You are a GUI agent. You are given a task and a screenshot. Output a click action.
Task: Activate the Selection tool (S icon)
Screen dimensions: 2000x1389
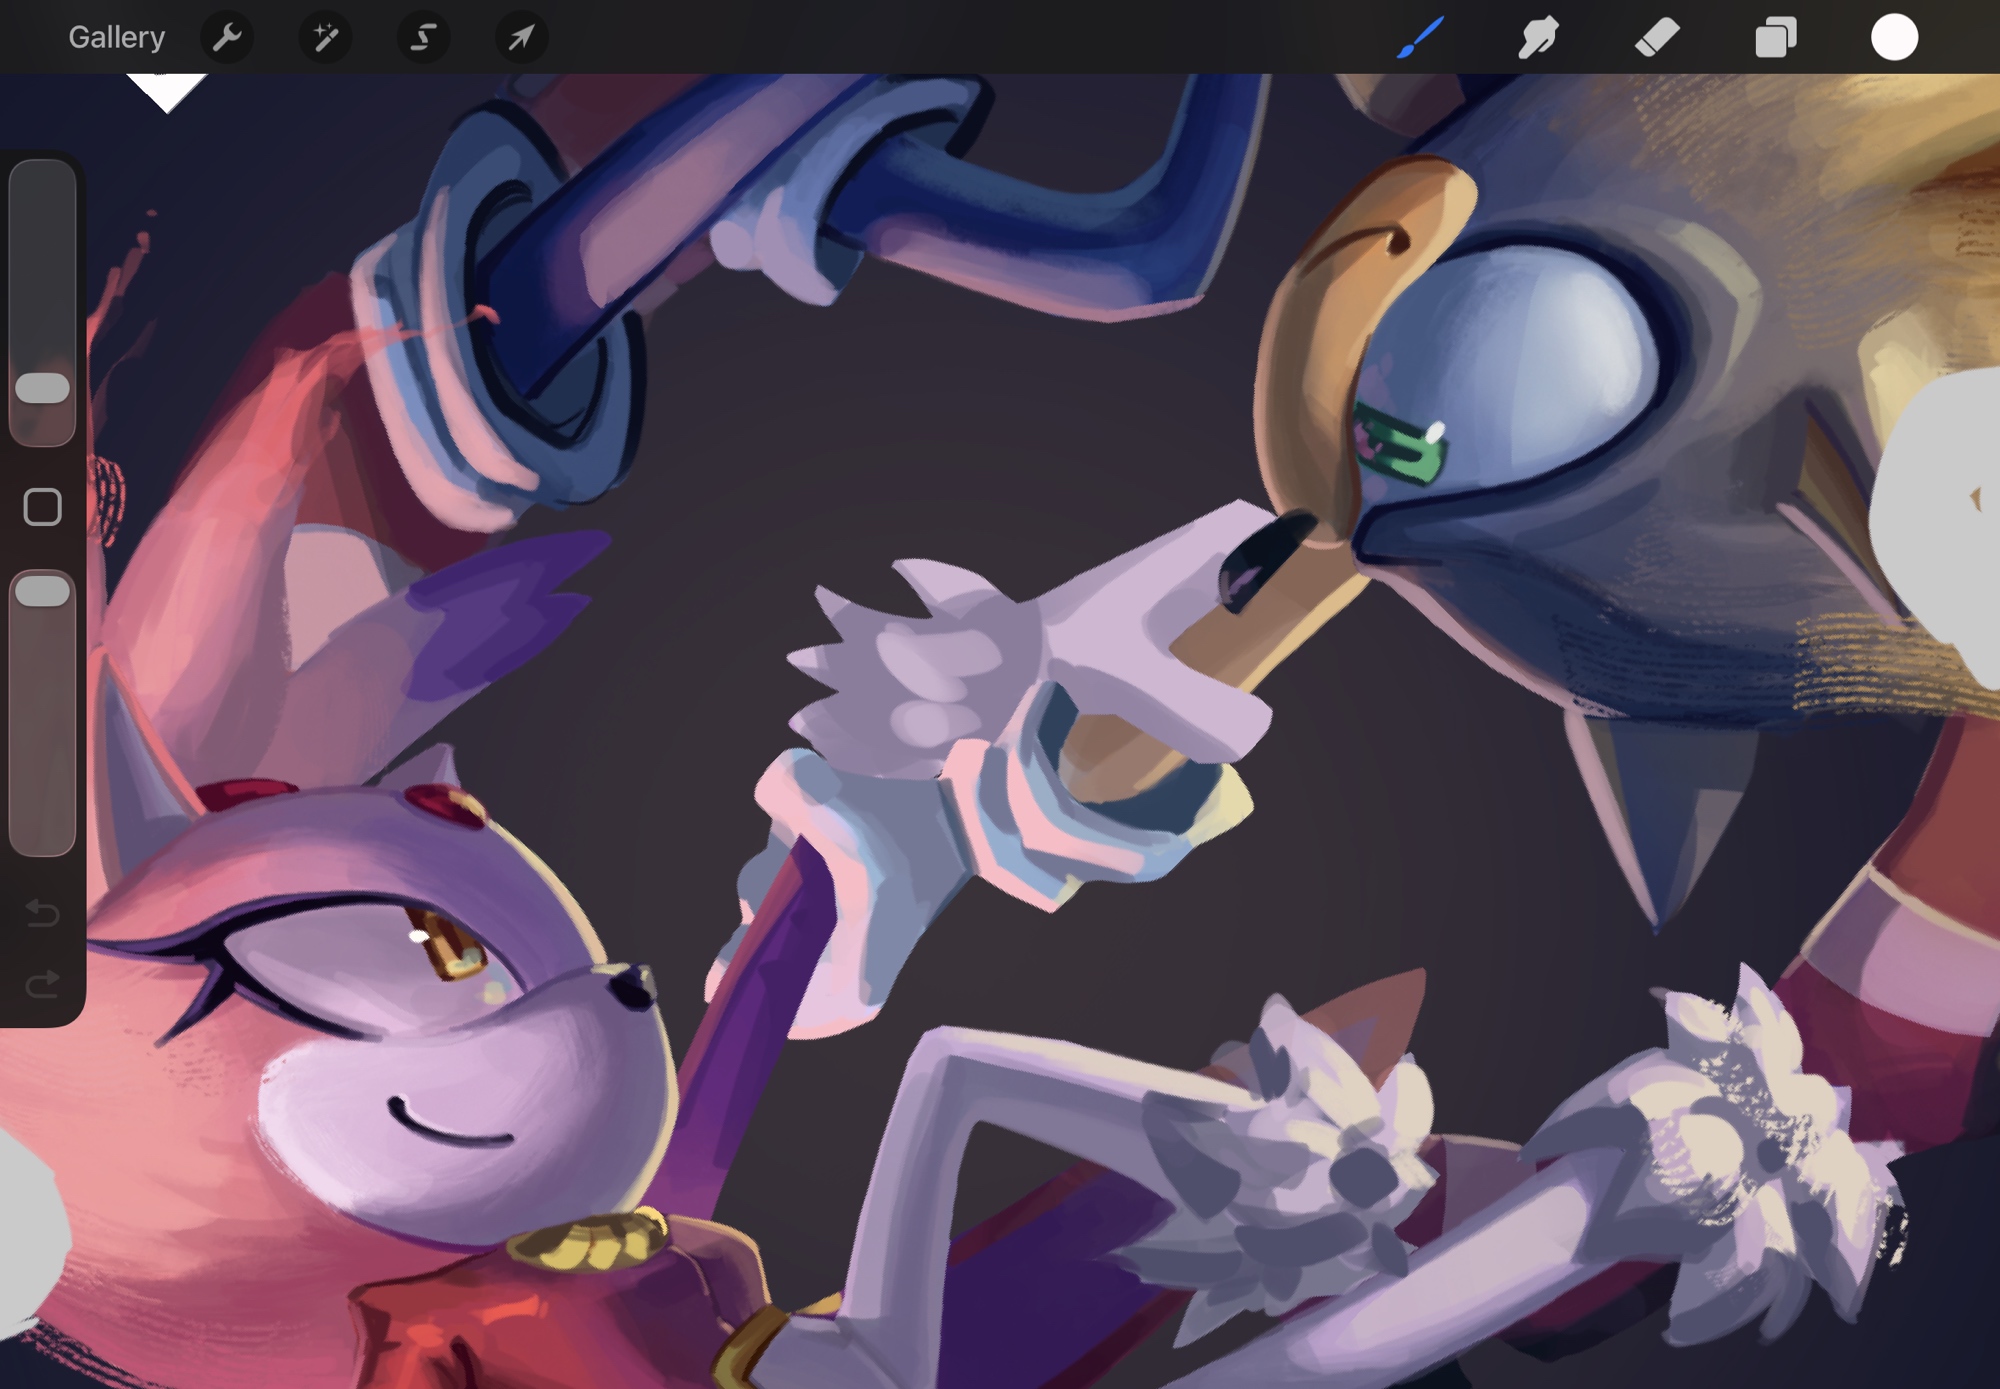pyautogui.click(x=423, y=37)
